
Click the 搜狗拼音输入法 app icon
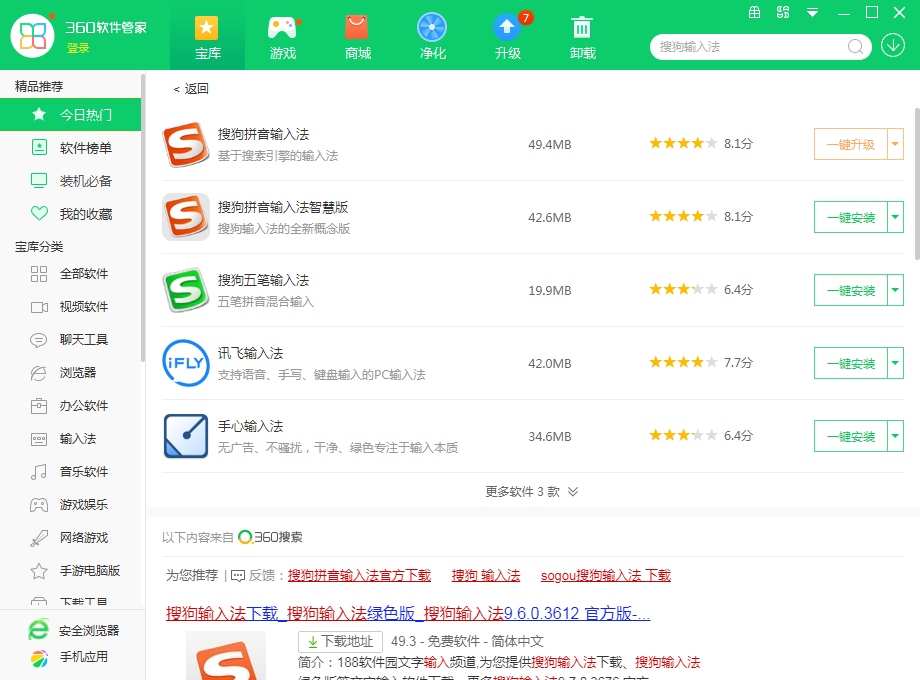pyautogui.click(x=185, y=144)
